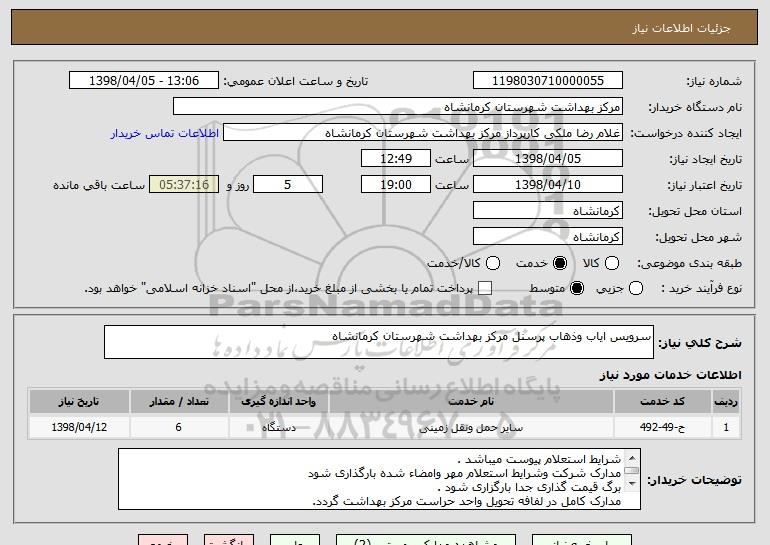Click the general need description text box
The image size is (770, 545).
point(379,342)
